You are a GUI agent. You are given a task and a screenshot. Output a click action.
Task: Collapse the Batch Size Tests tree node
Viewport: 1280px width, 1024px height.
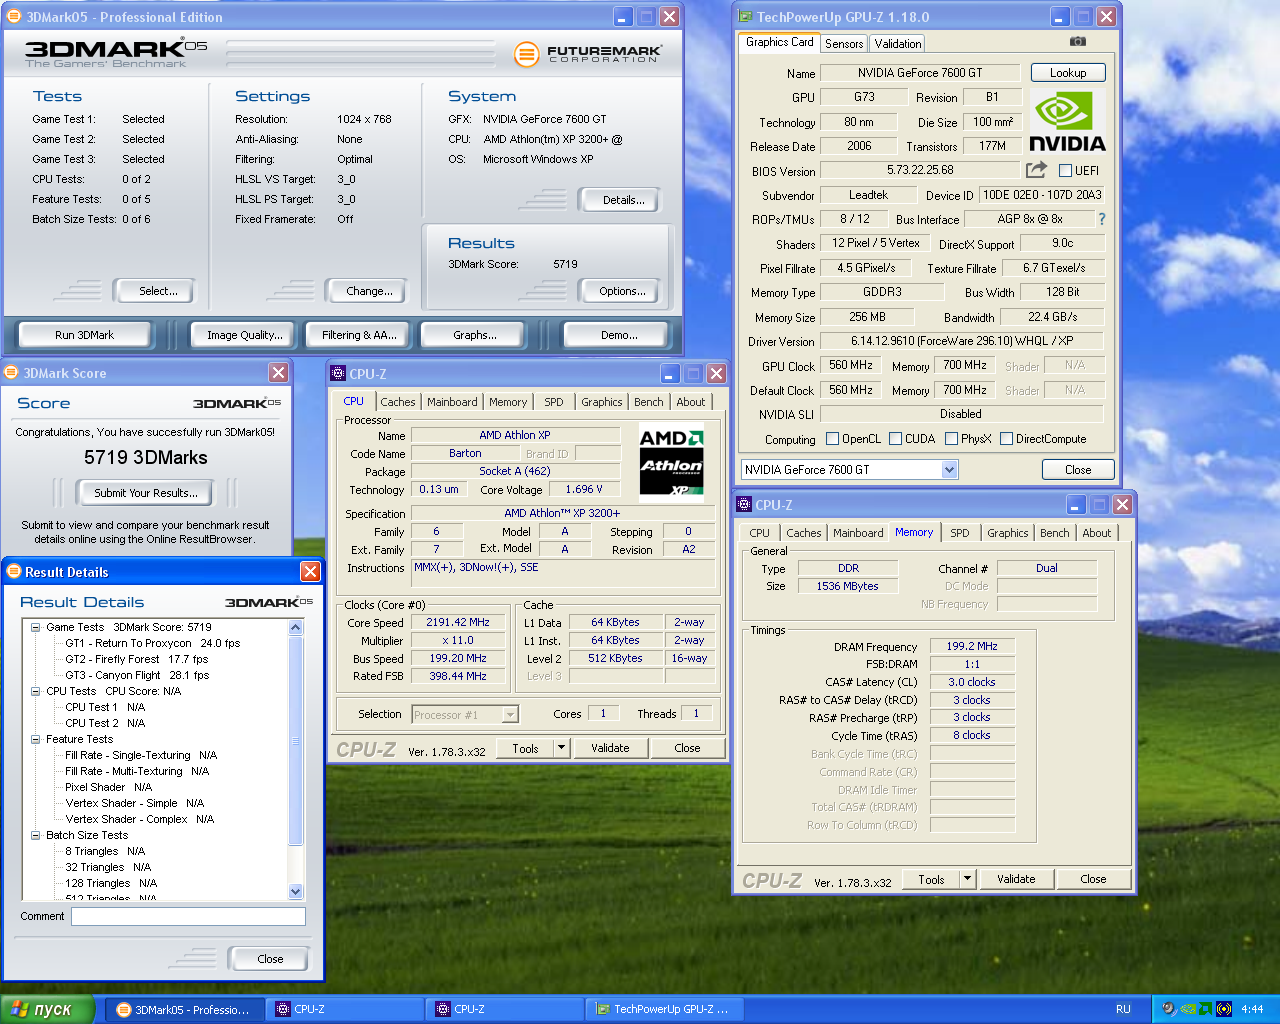pos(36,836)
